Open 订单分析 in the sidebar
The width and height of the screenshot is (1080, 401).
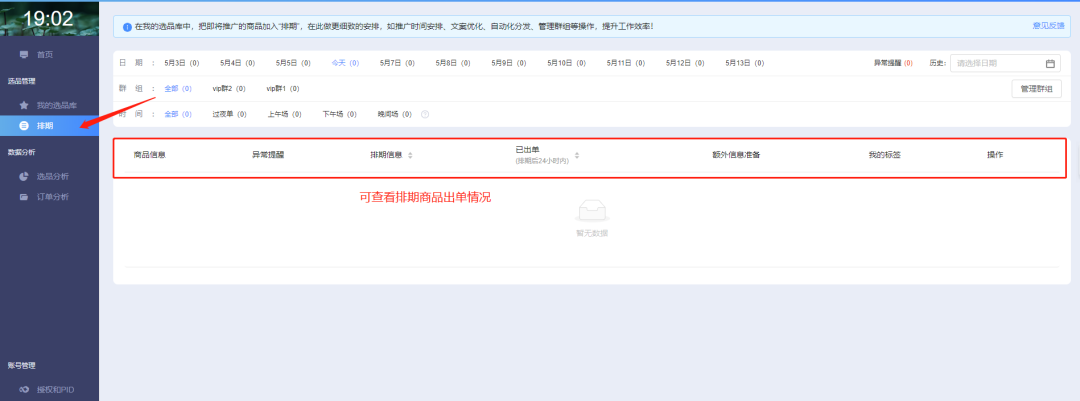[x=50, y=197]
